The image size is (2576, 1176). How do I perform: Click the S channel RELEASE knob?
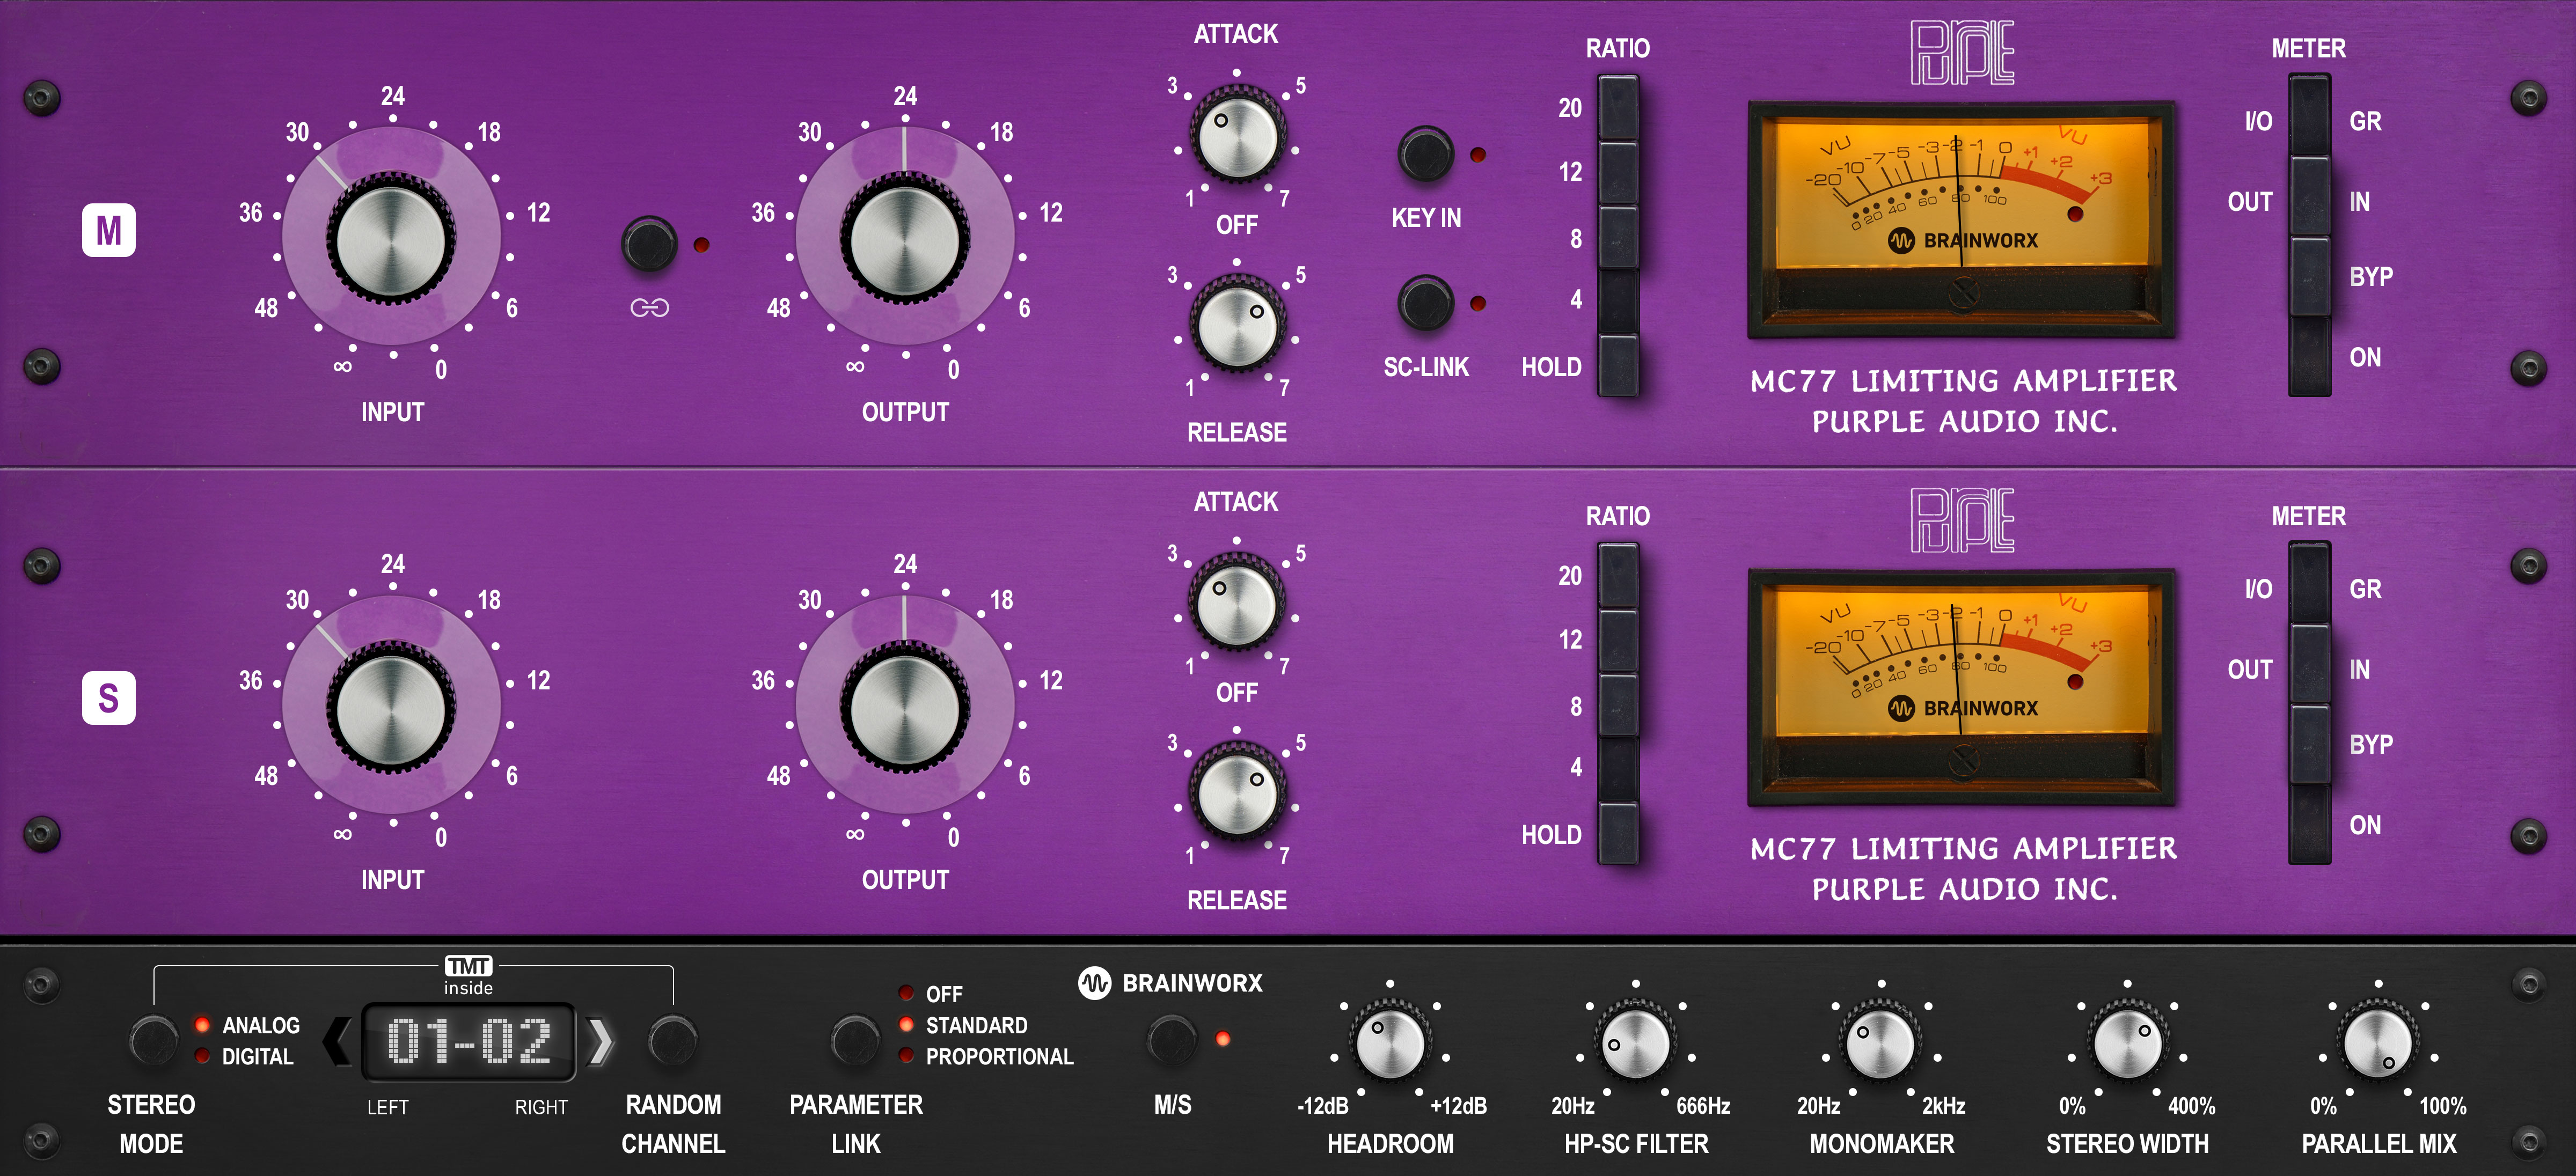(1237, 794)
